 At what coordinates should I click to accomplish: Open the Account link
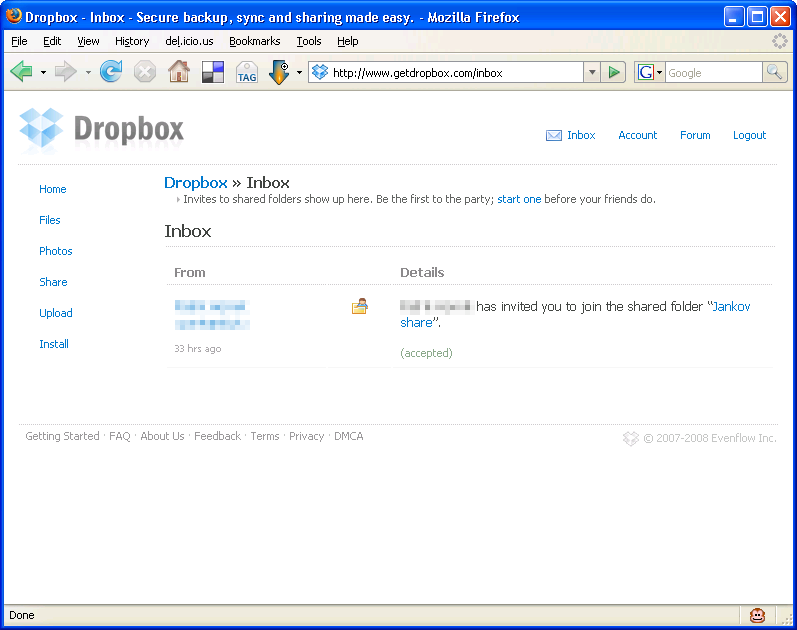tap(637, 135)
